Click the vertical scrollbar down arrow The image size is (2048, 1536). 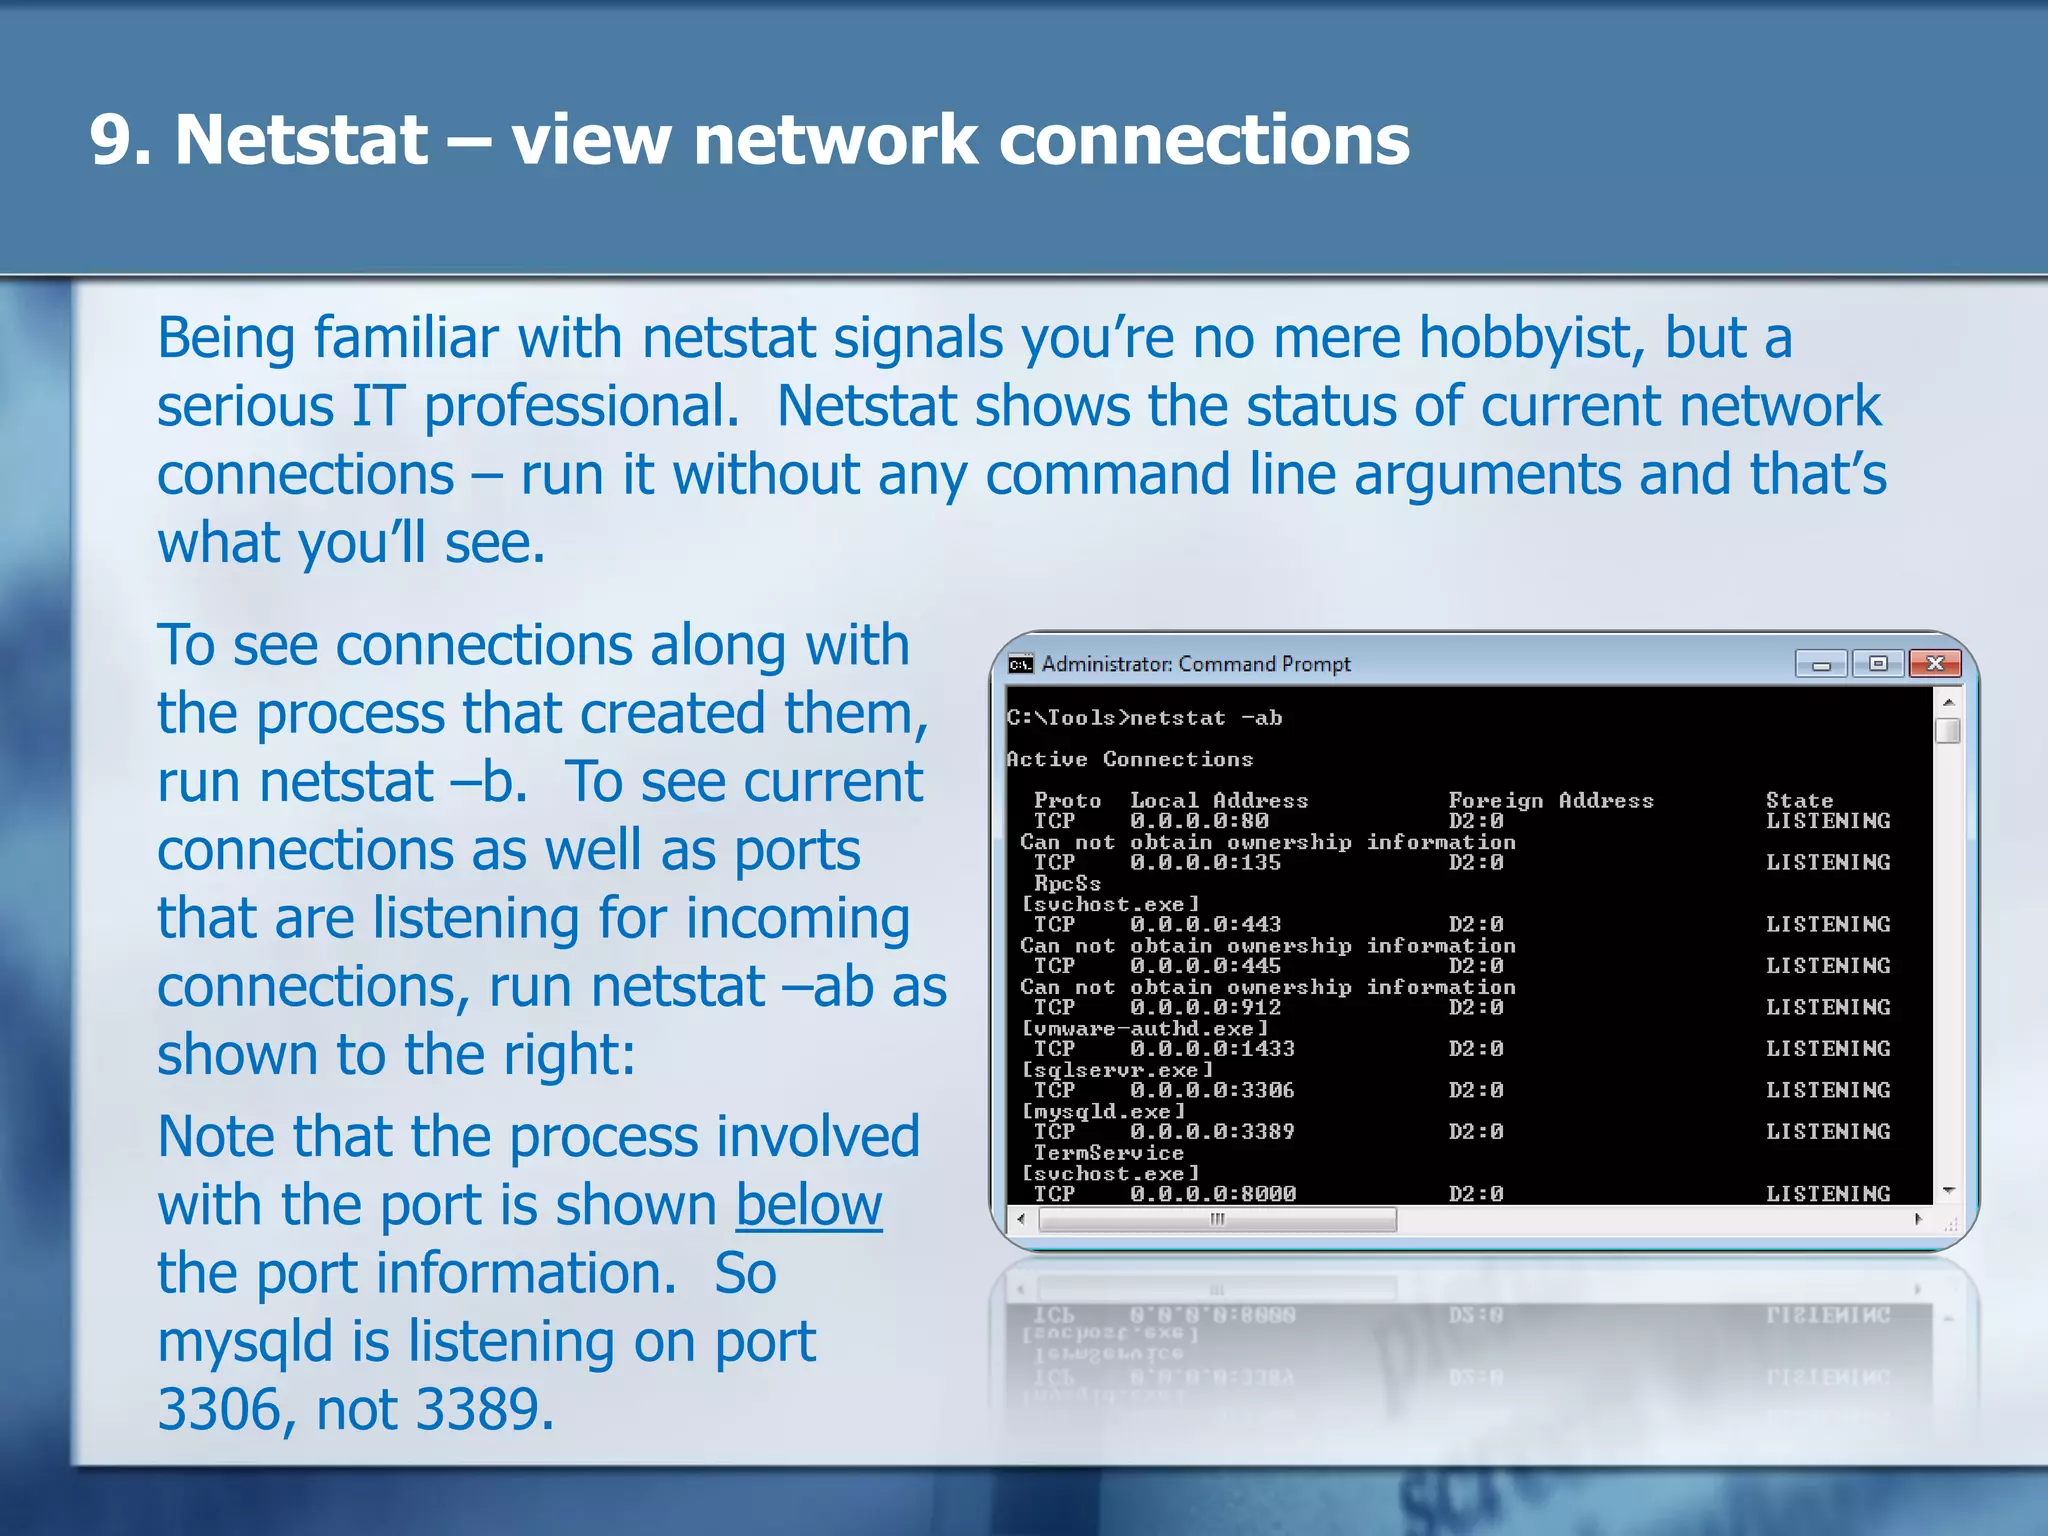pyautogui.click(x=1948, y=1191)
